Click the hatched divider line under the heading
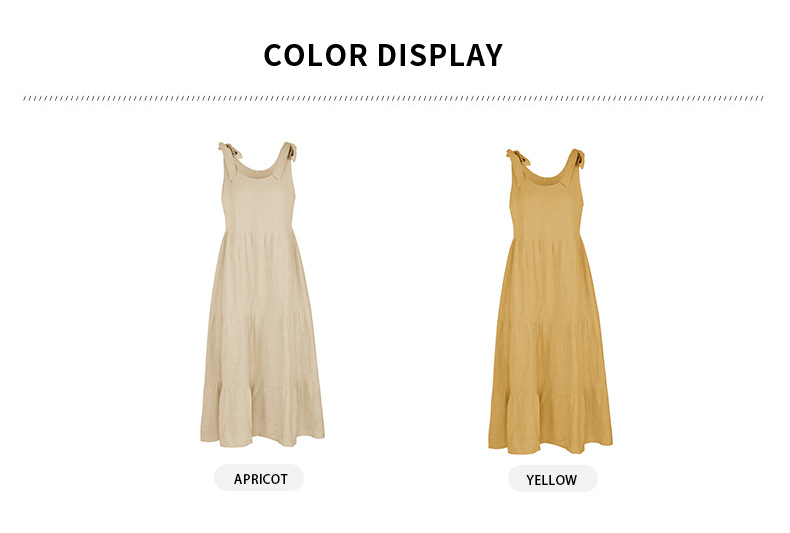Image resolution: width=790 pixels, height=533 pixels. click(x=393, y=98)
